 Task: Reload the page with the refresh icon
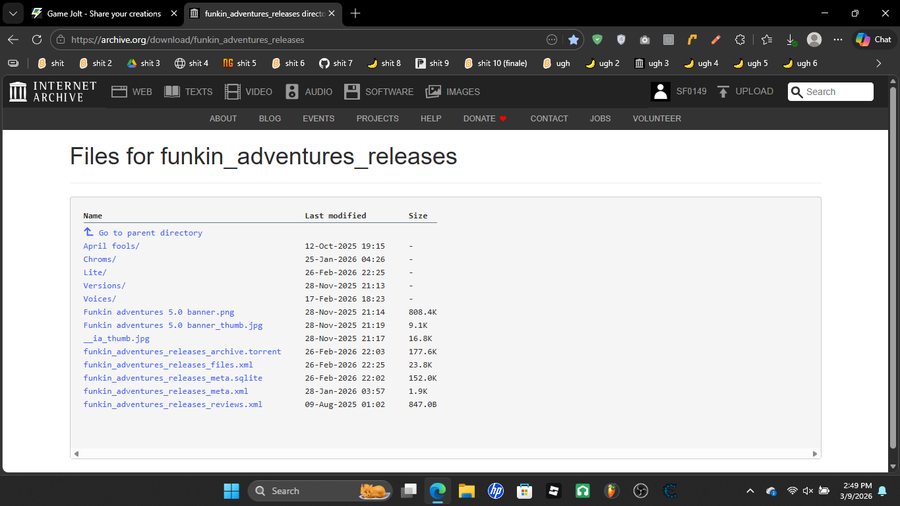click(x=37, y=40)
